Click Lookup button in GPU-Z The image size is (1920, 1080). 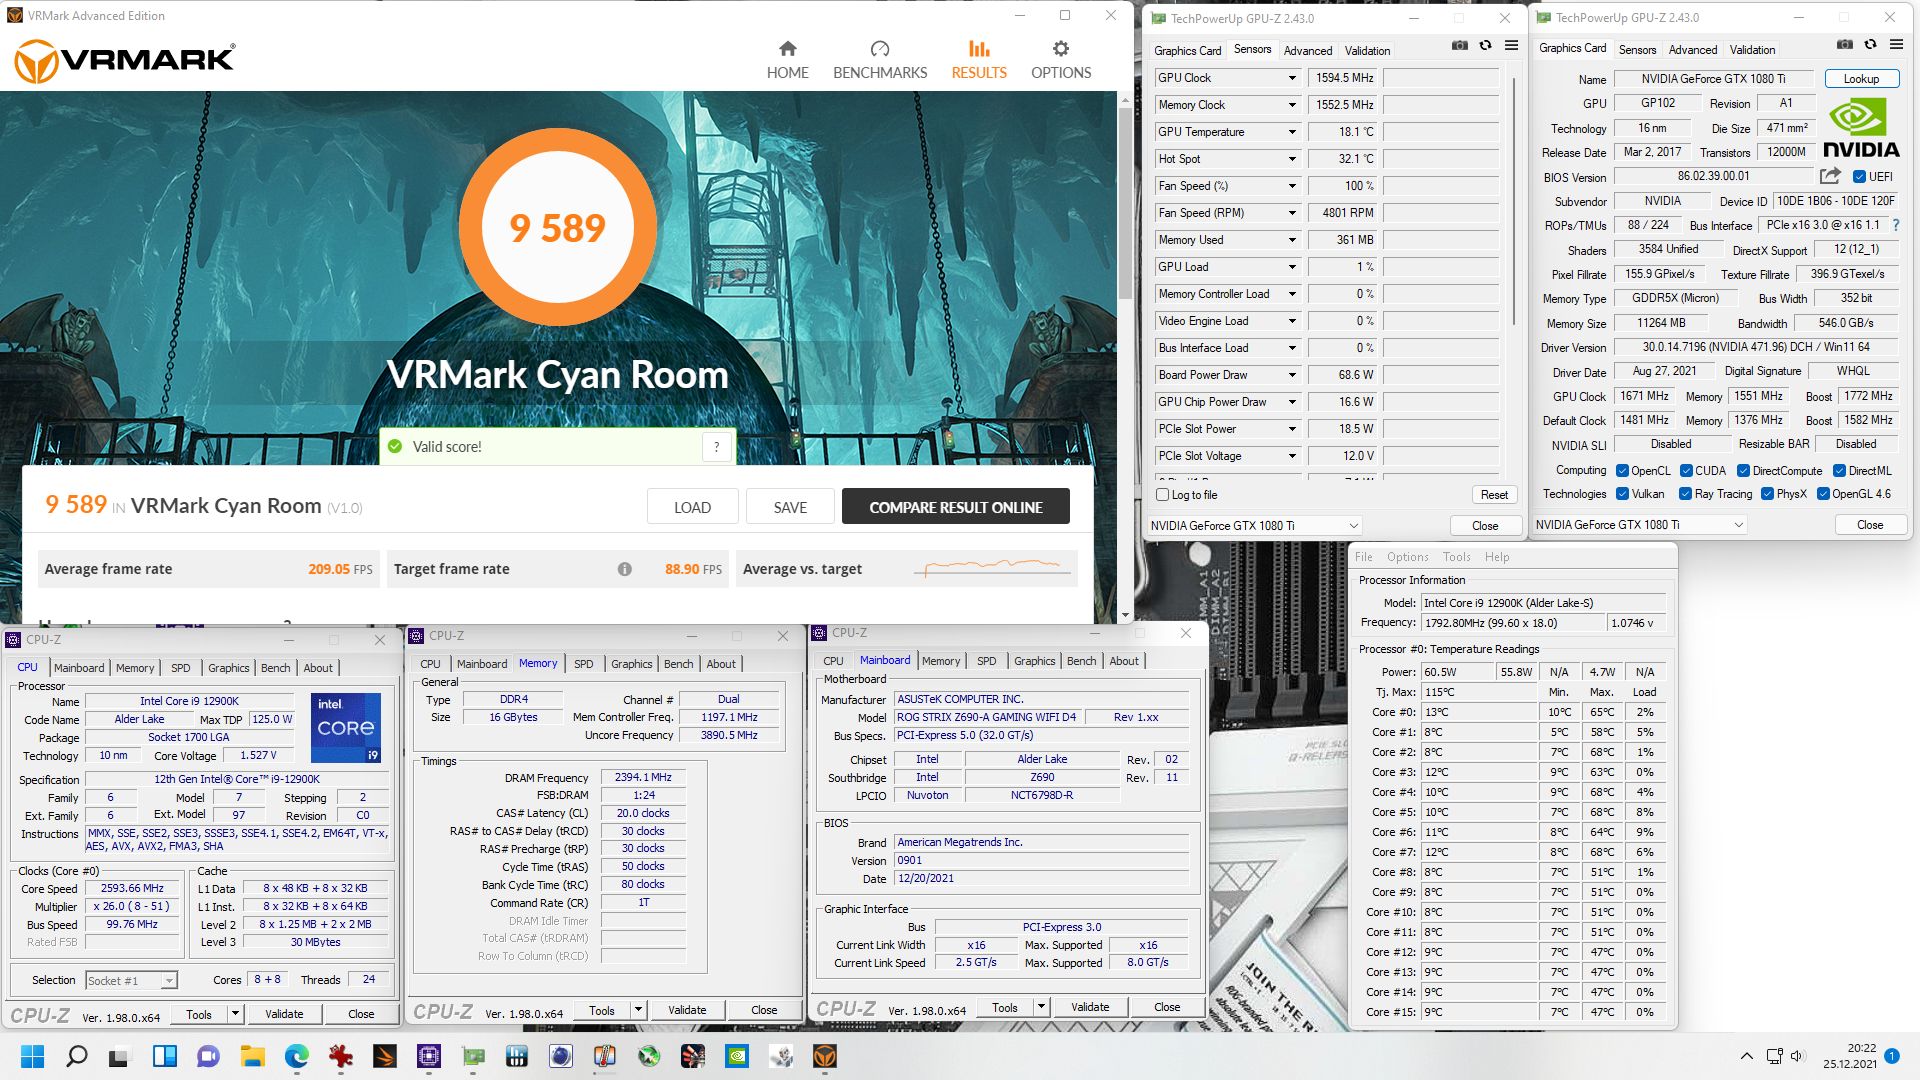pyautogui.click(x=1861, y=79)
